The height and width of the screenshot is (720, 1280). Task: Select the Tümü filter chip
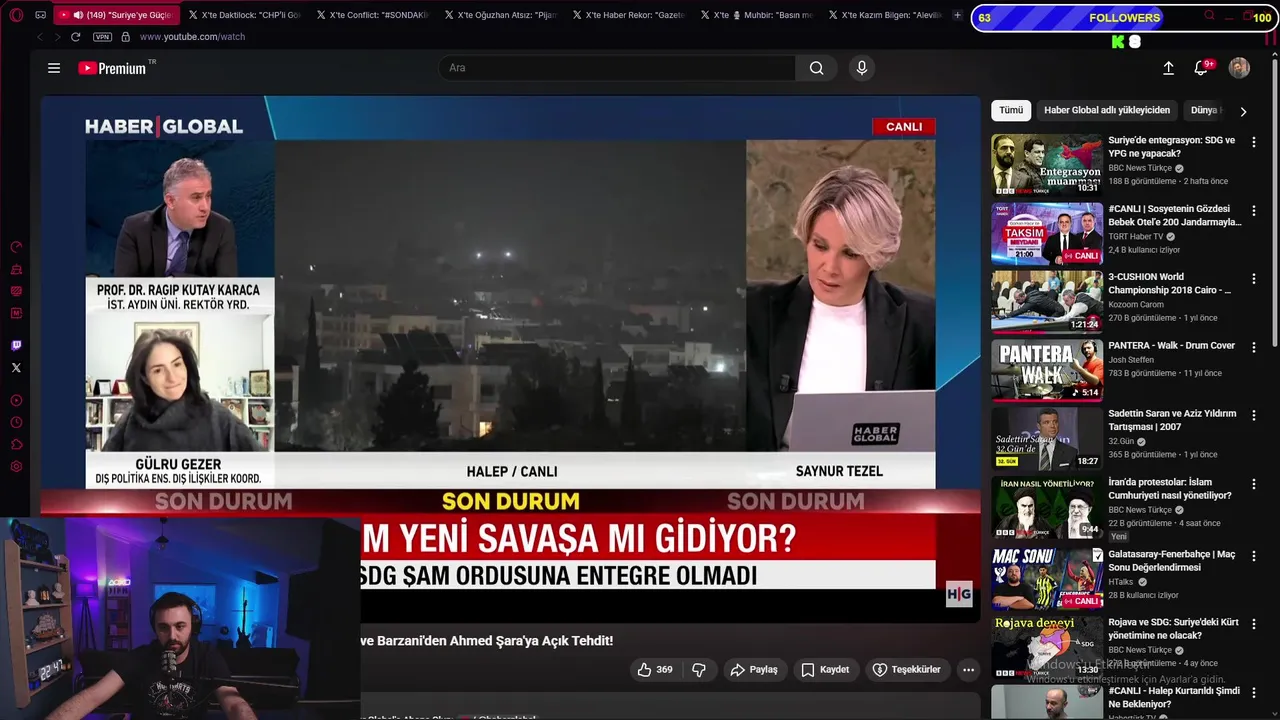[1011, 110]
